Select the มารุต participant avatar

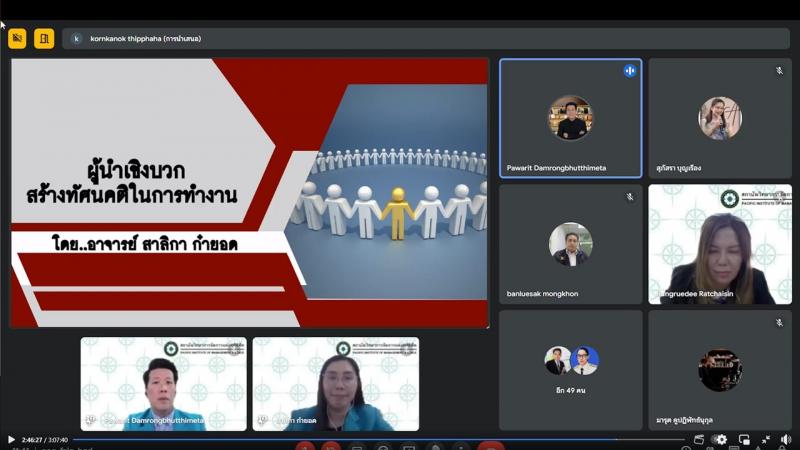[x=720, y=370]
